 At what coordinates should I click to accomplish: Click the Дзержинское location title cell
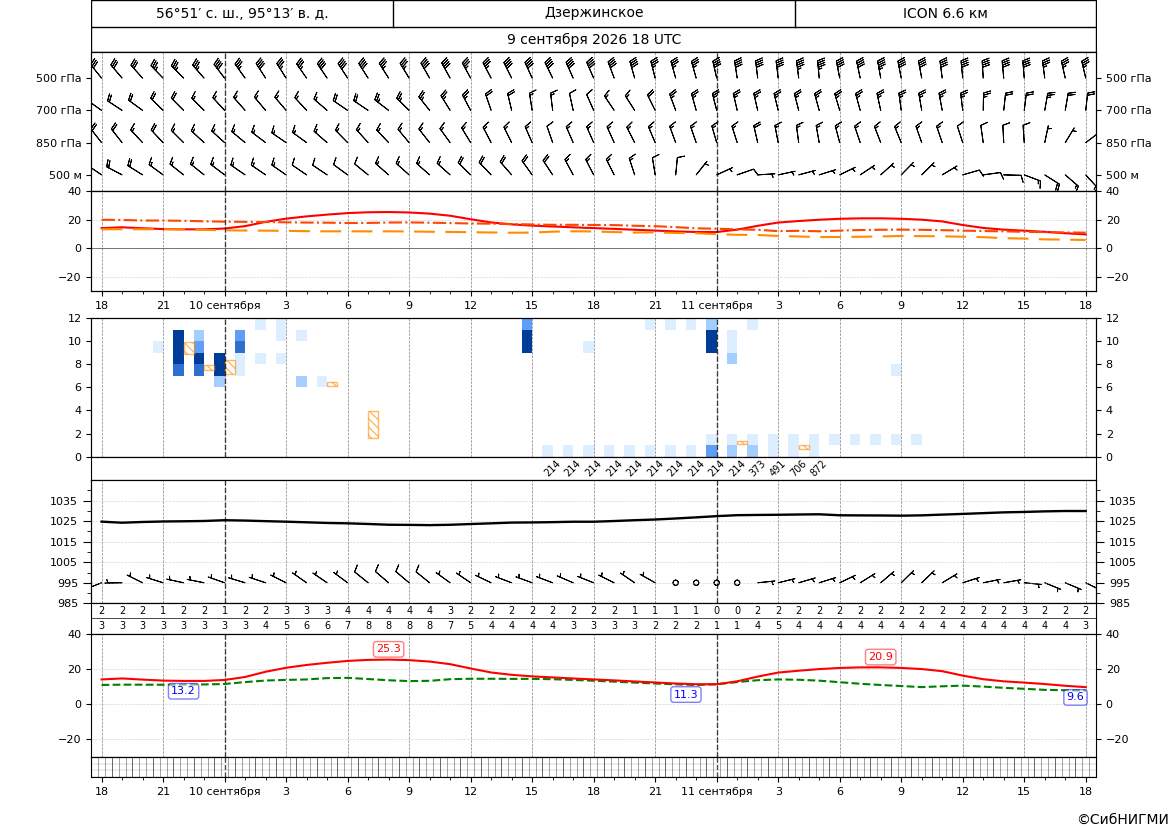pos(593,13)
